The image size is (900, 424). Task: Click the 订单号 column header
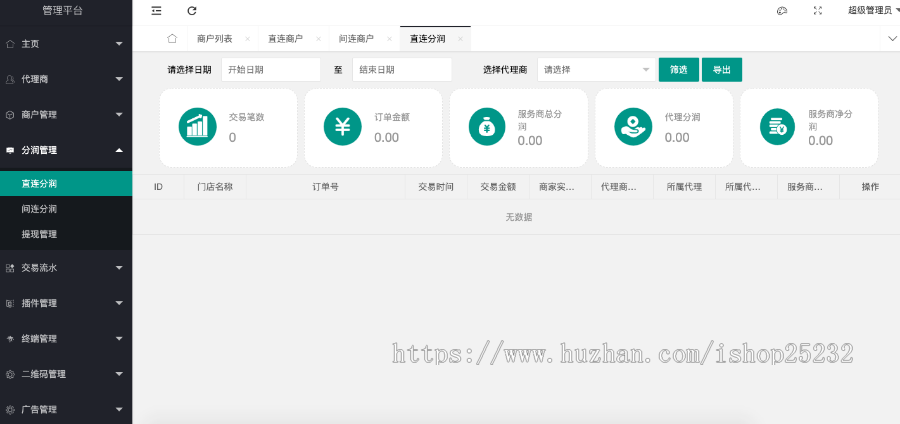(325, 187)
